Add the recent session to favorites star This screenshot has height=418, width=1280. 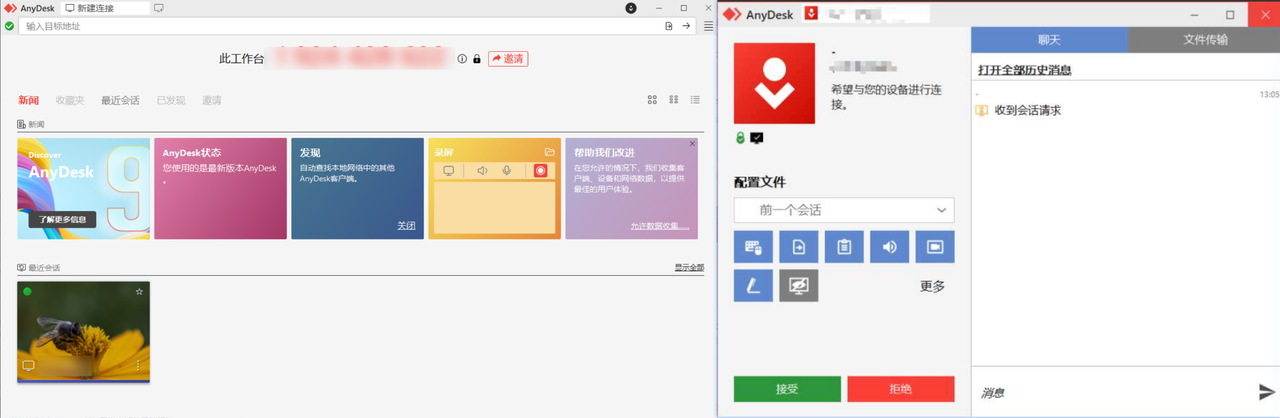click(x=140, y=291)
